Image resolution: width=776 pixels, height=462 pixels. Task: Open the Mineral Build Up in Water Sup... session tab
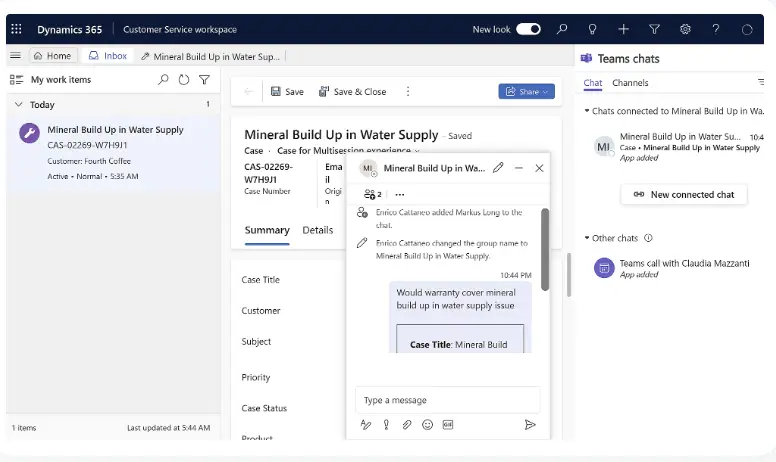click(x=210, y=56)
